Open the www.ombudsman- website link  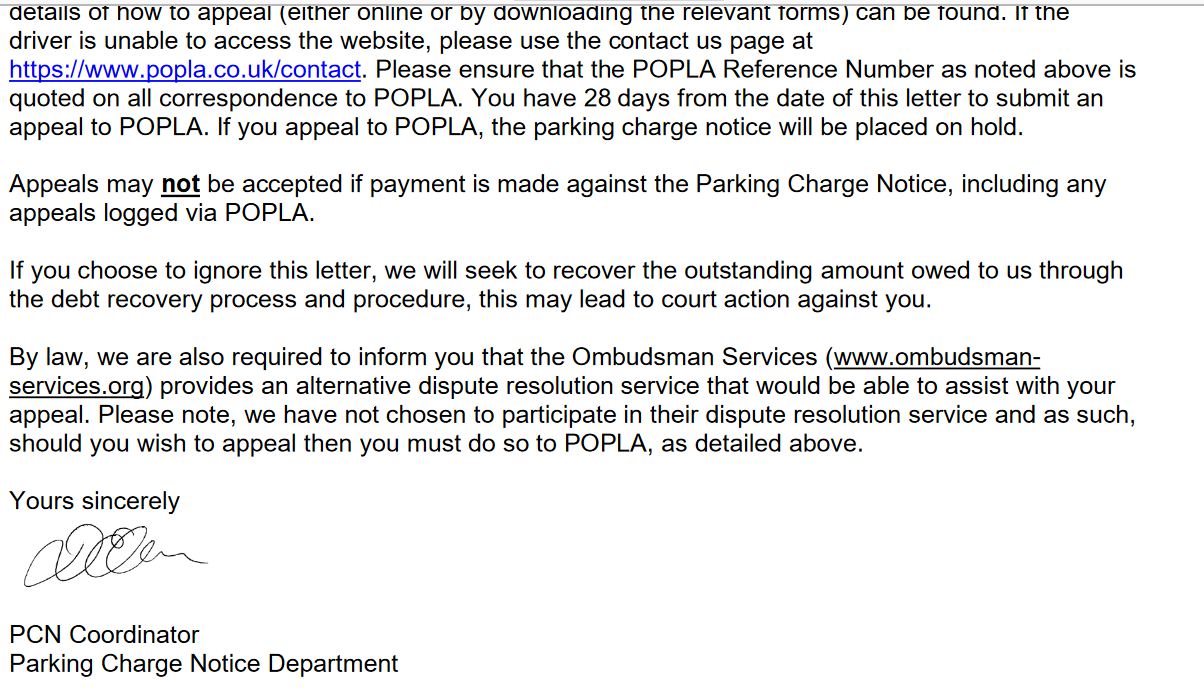click(937, 357)
